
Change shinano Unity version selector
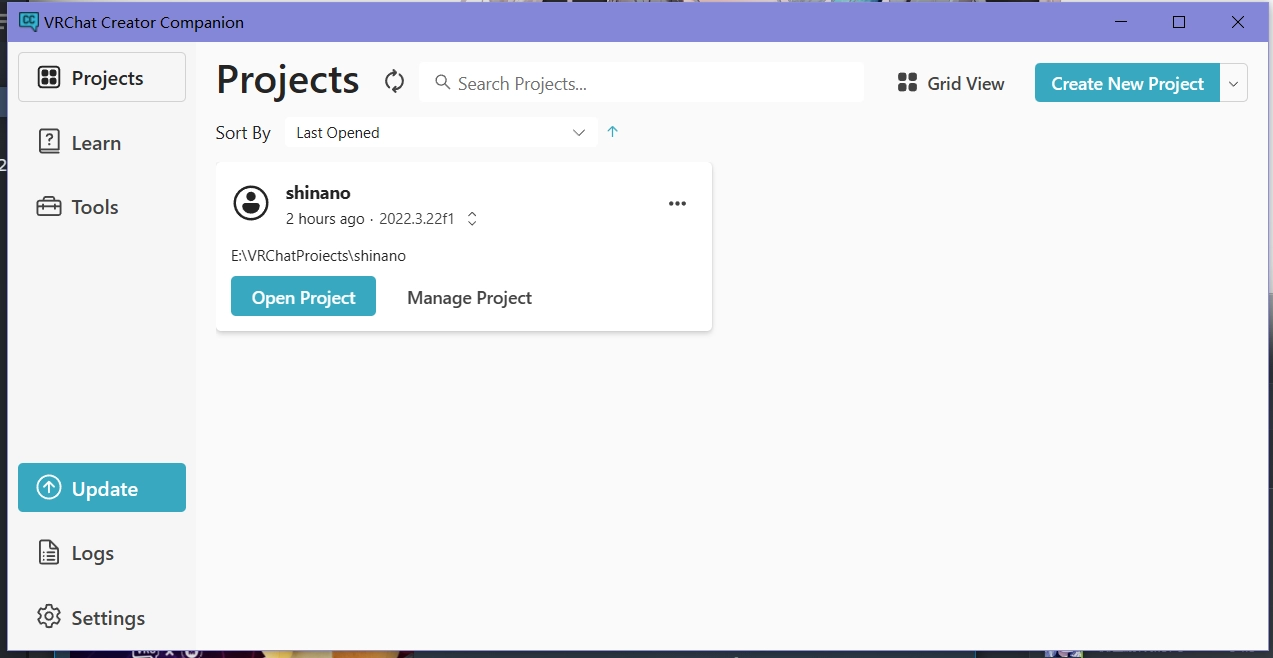pos(472,218)
